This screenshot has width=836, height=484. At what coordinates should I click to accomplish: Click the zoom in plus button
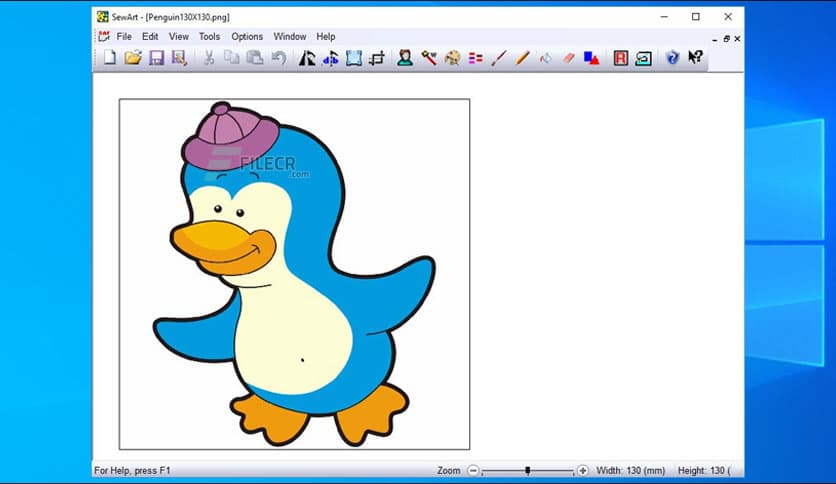pyautogui.click(x=583, y=470)
